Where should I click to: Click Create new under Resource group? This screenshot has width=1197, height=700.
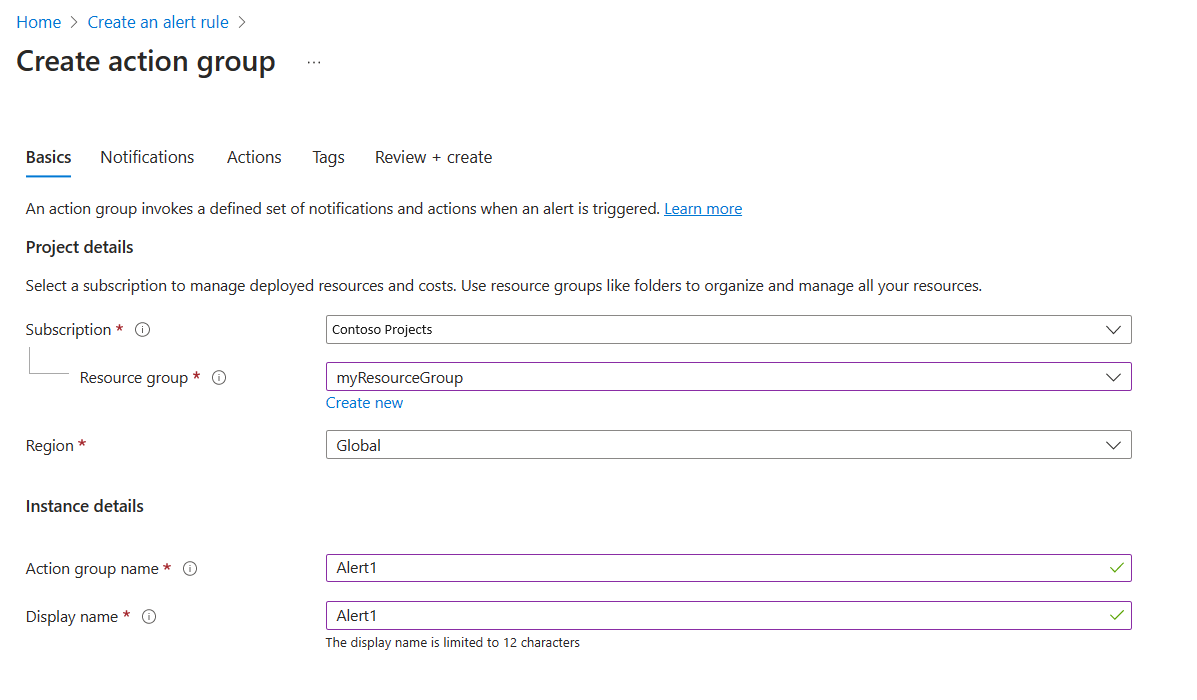click(364, 402)
